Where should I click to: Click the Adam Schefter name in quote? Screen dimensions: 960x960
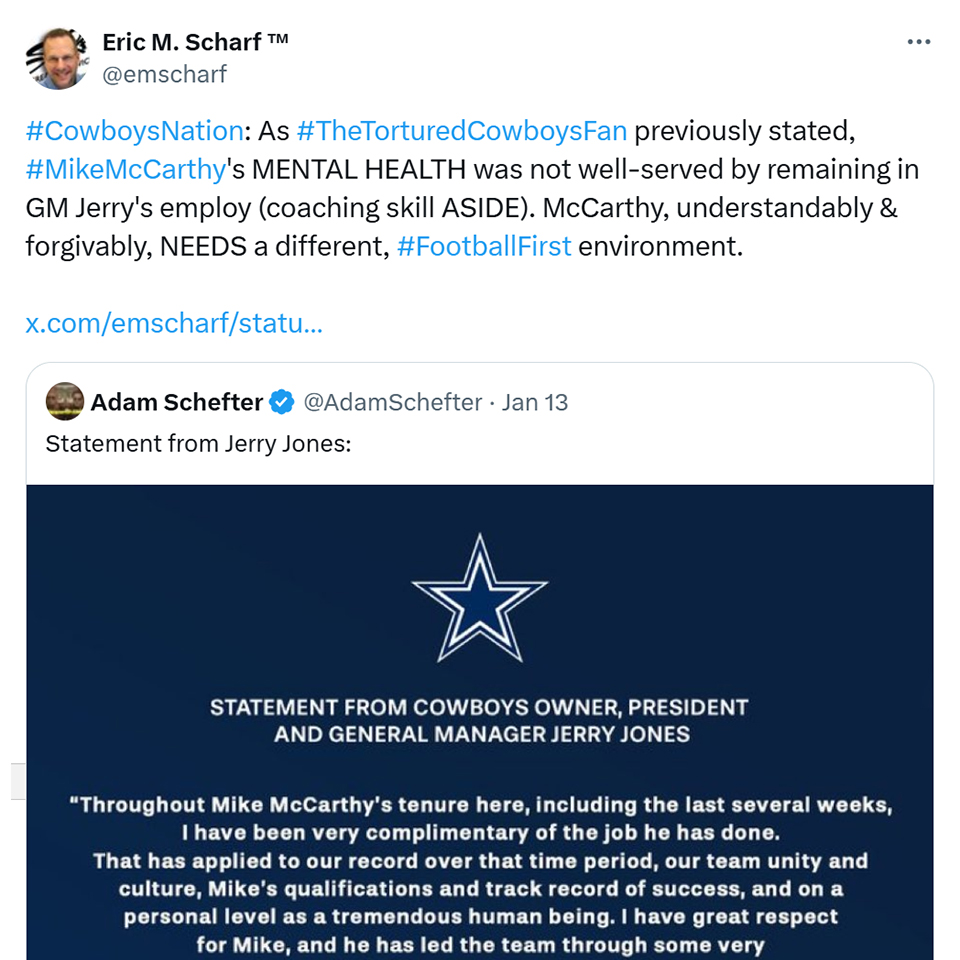[177, 402]
